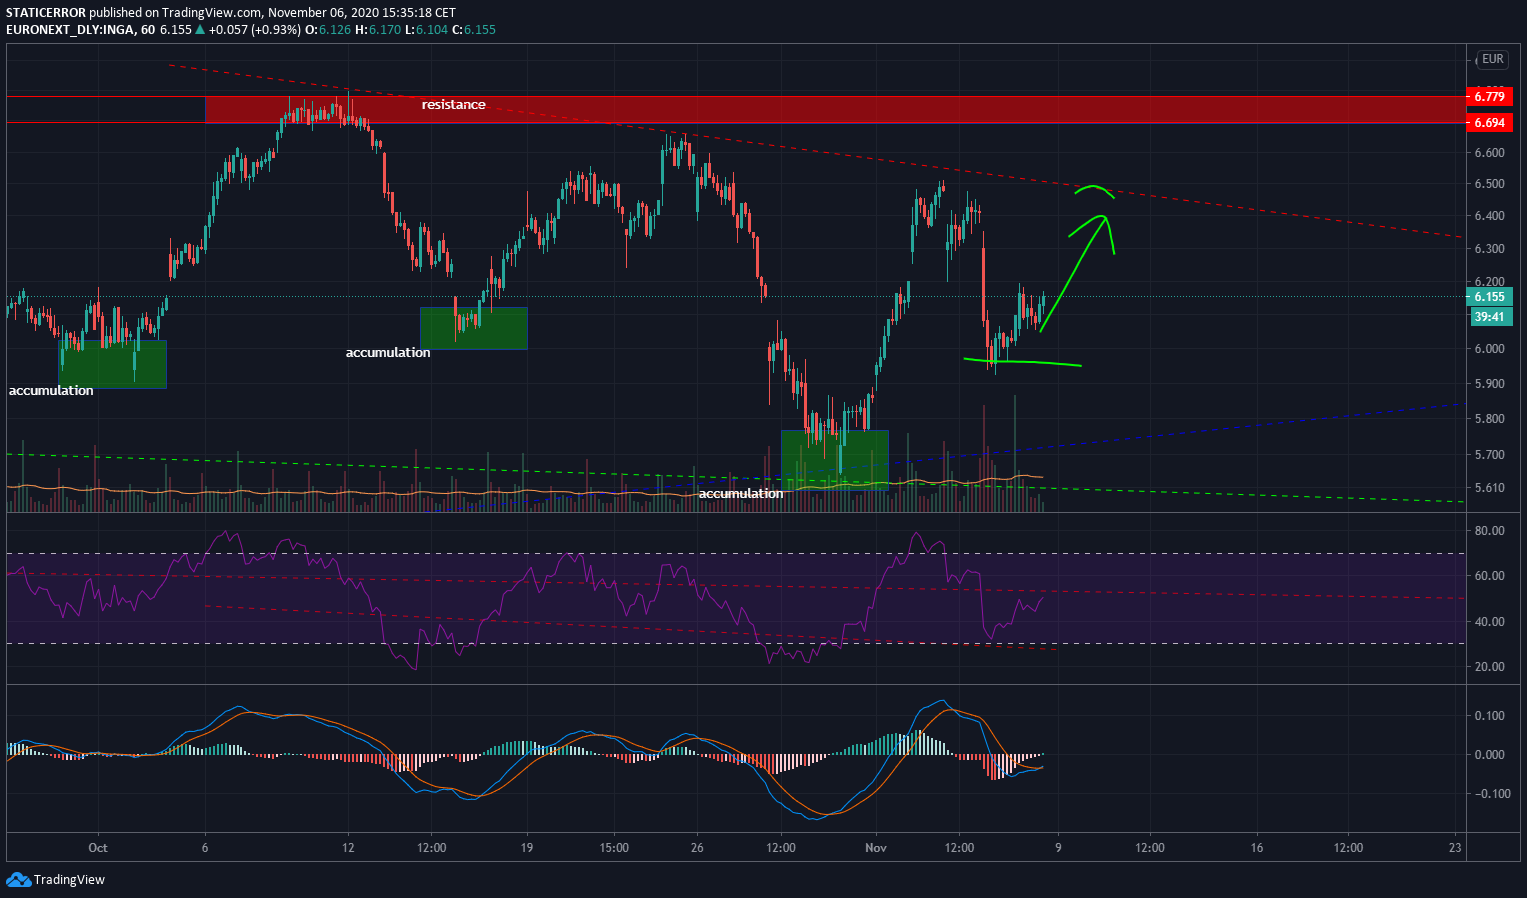Click the MACD 0.000 axis label
The width and height of the screenshot is (1527, 898).
[x=1489, y=755]
